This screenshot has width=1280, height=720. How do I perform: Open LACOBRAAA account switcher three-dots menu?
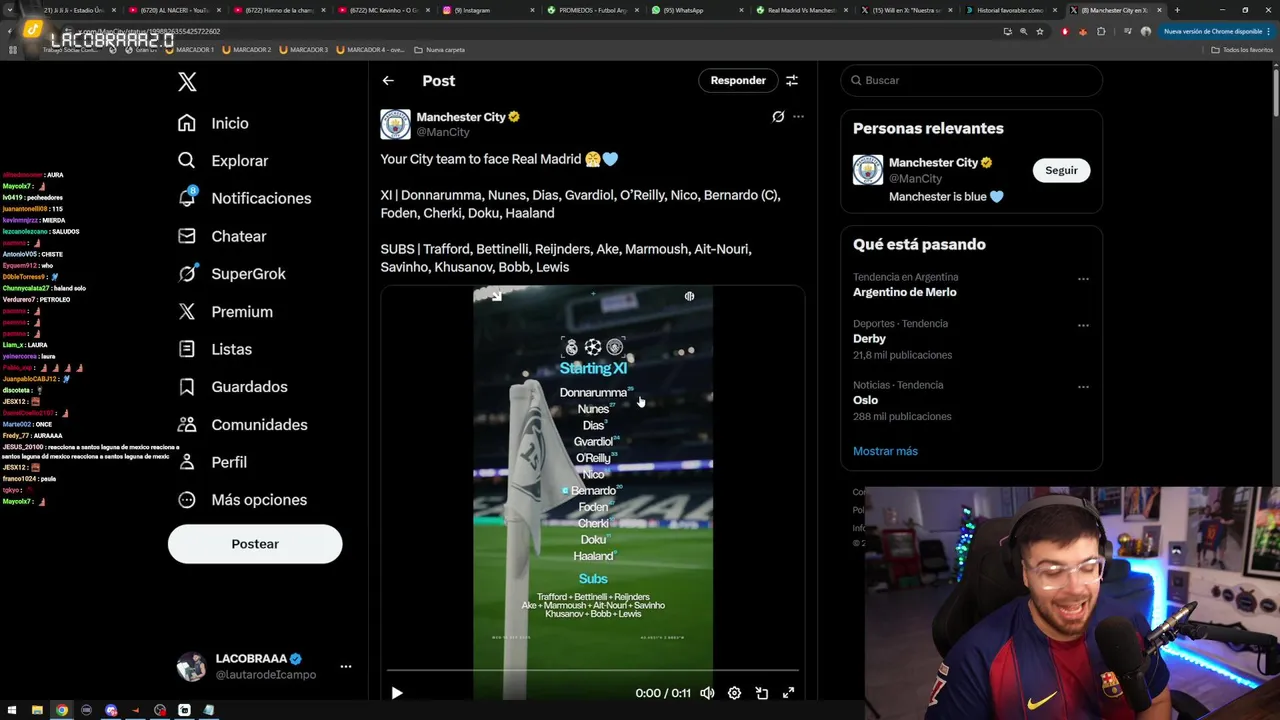[345, 666]
